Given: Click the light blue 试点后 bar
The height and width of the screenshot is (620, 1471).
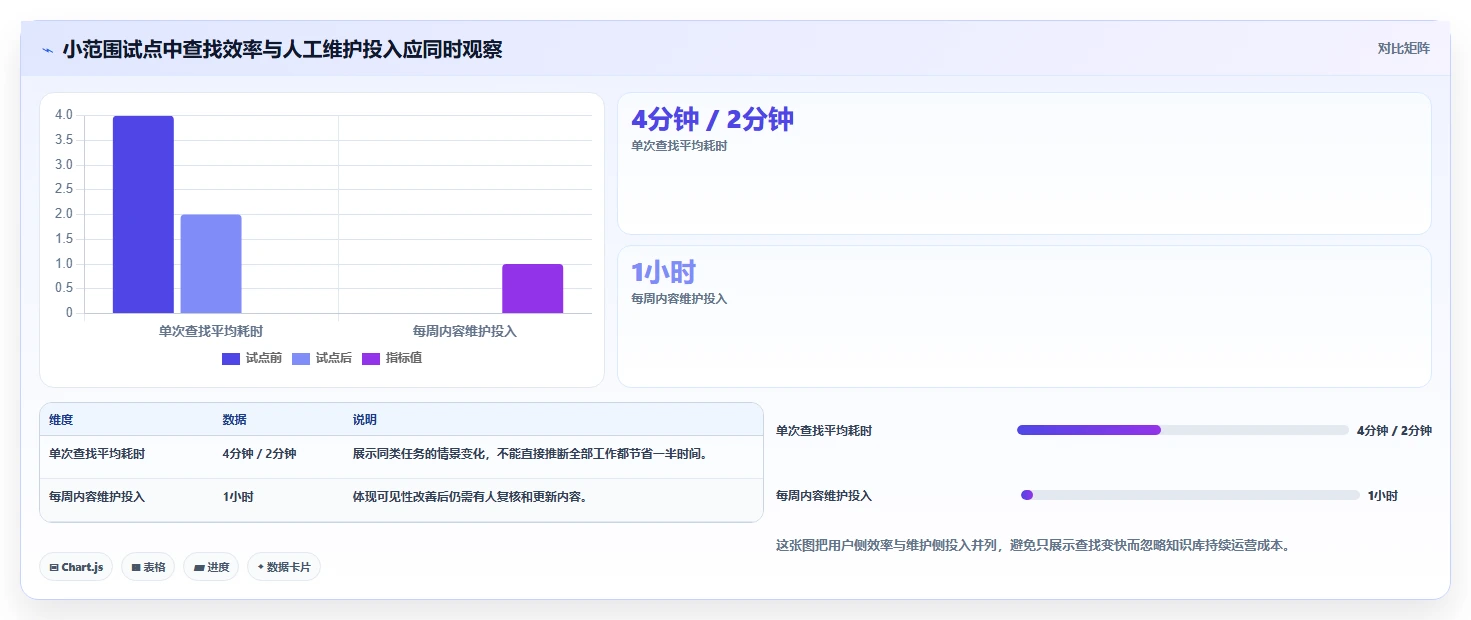Looking at the screenshot, I should [211, 264].
